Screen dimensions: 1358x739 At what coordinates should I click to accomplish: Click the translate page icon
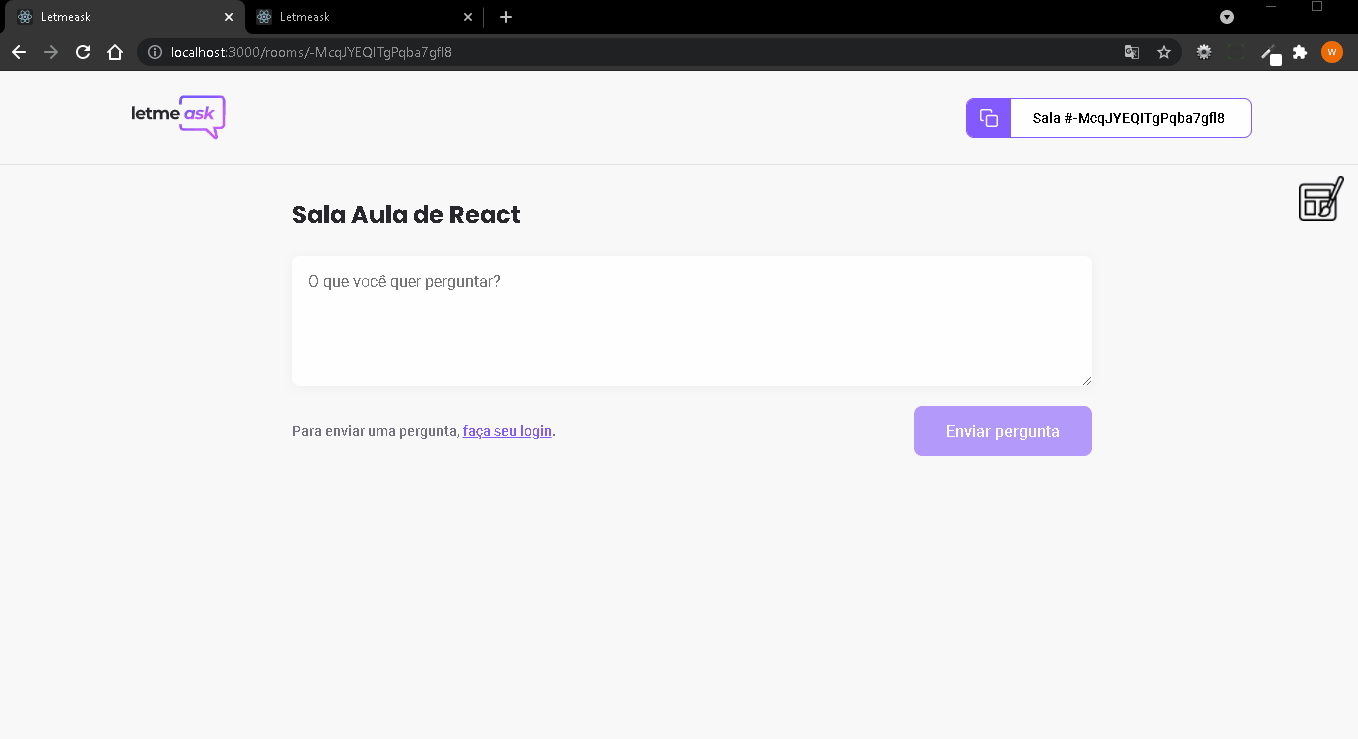(1132, 52)
